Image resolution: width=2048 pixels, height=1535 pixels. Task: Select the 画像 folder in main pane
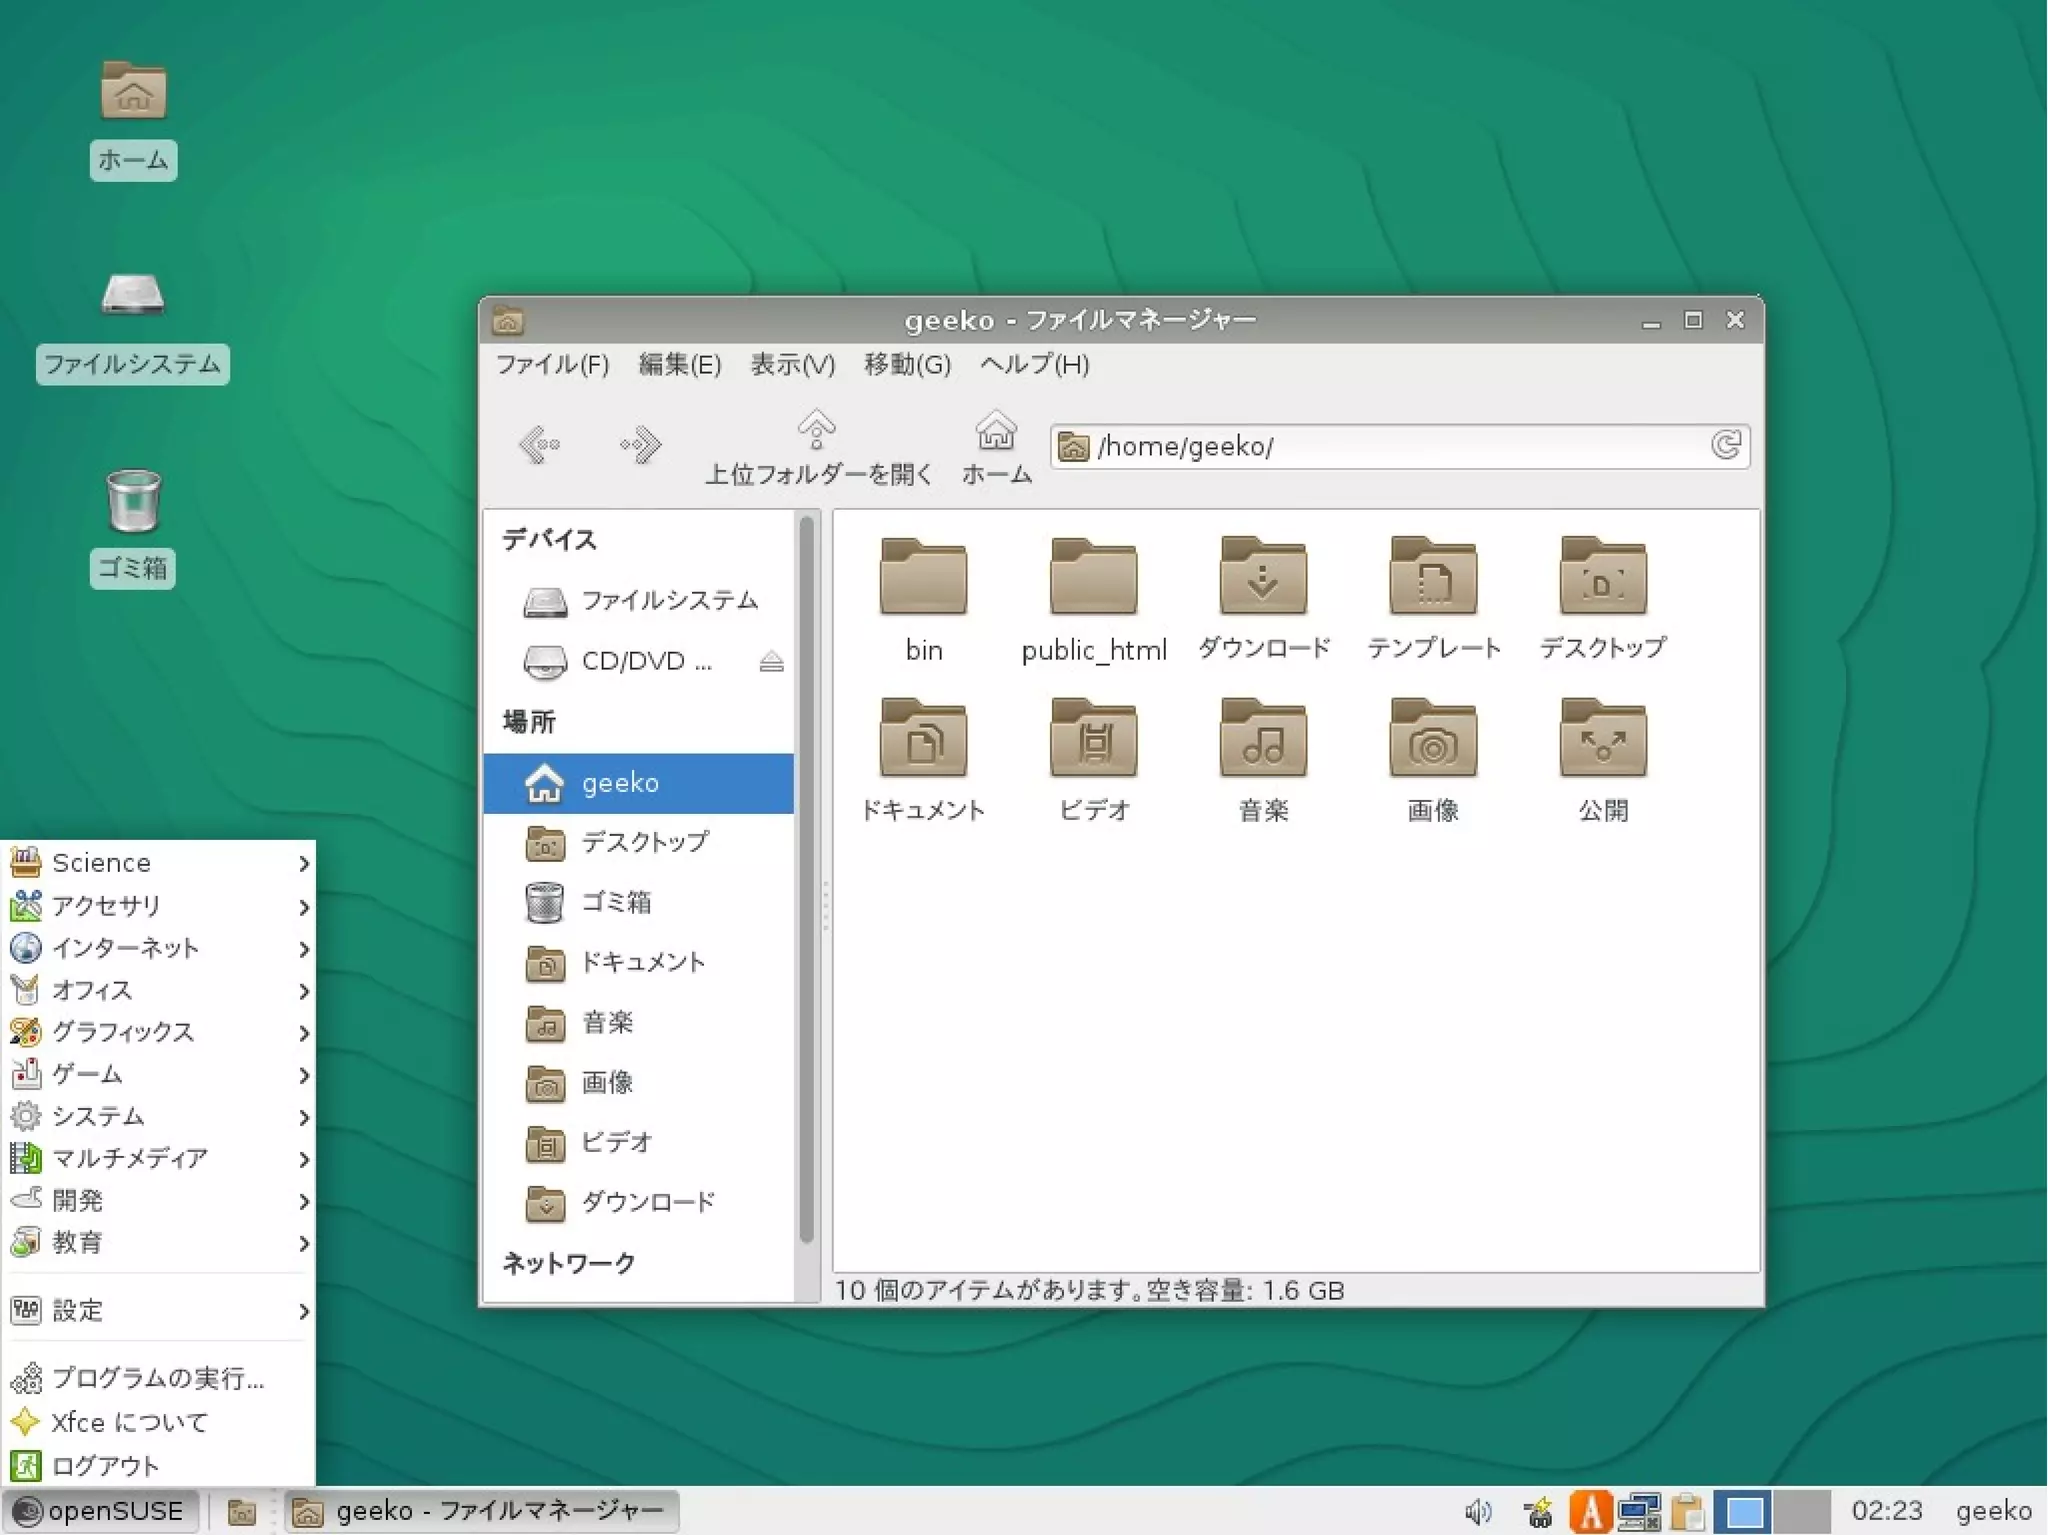(1434, 761)
